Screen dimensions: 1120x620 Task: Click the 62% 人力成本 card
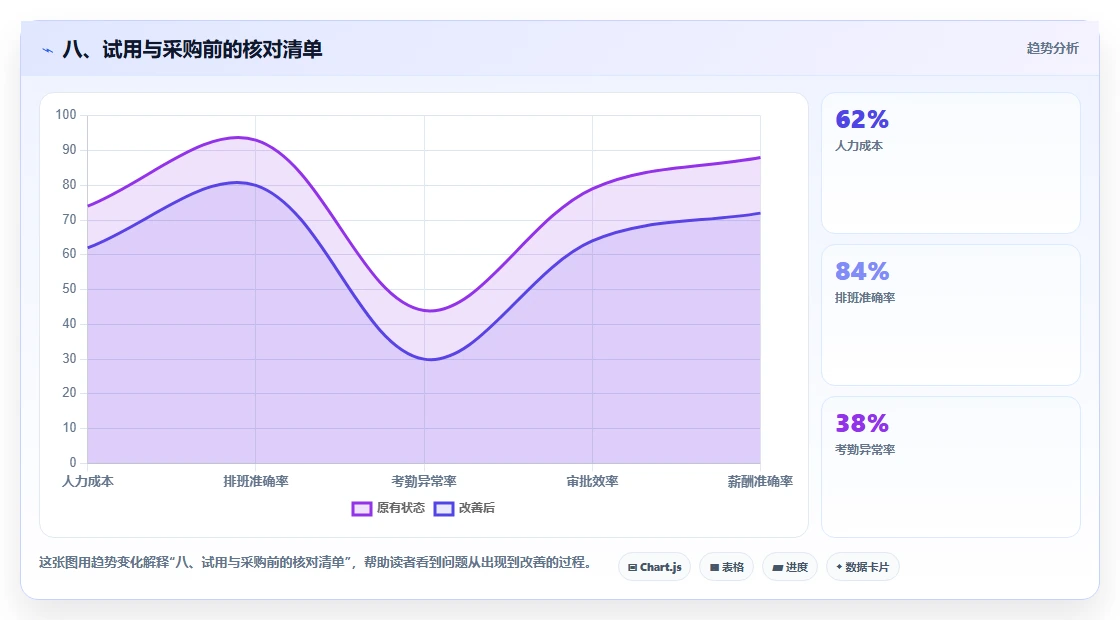[x=951, y=163]
